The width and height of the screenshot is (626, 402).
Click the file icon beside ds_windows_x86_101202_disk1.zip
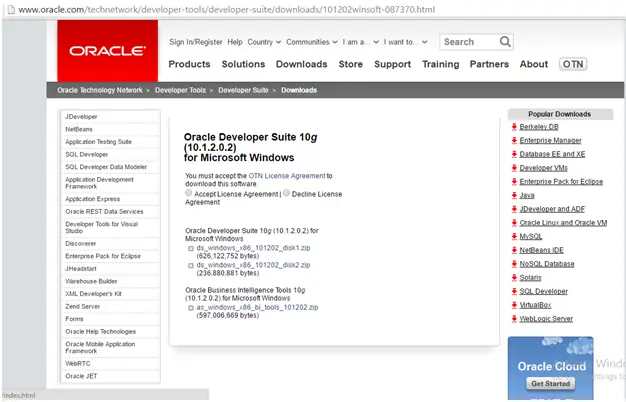click(191, 248)
